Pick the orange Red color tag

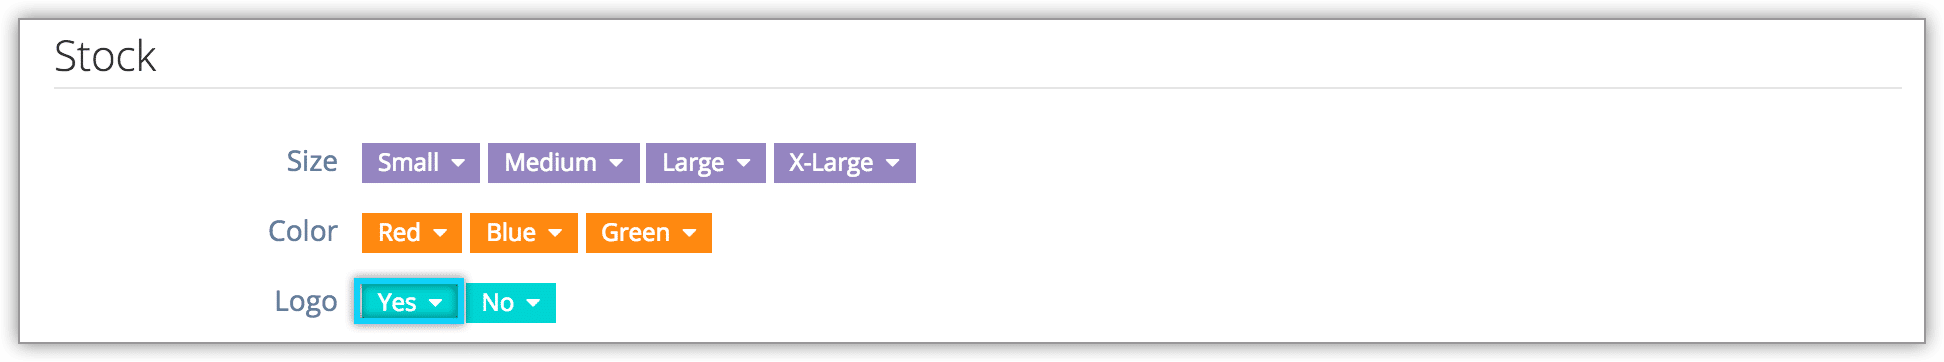click(x=412, y=233)
